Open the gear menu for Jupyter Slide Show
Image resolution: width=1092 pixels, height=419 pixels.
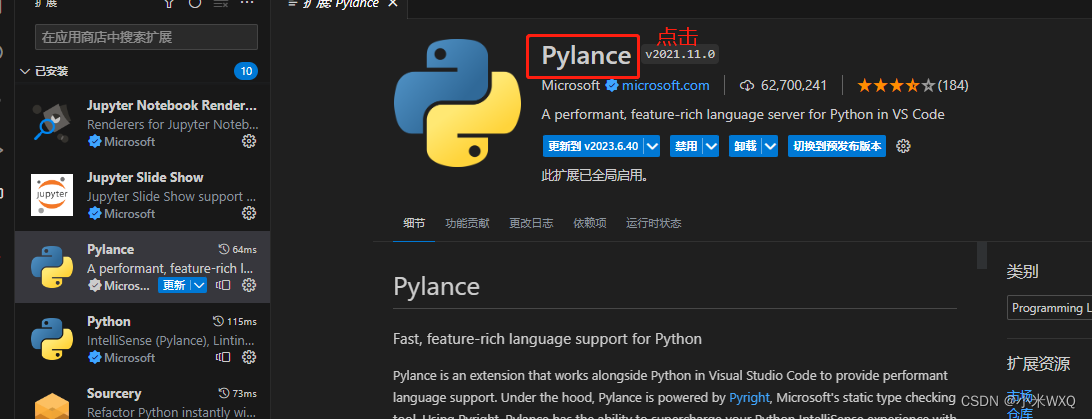(x=249, y=213)
